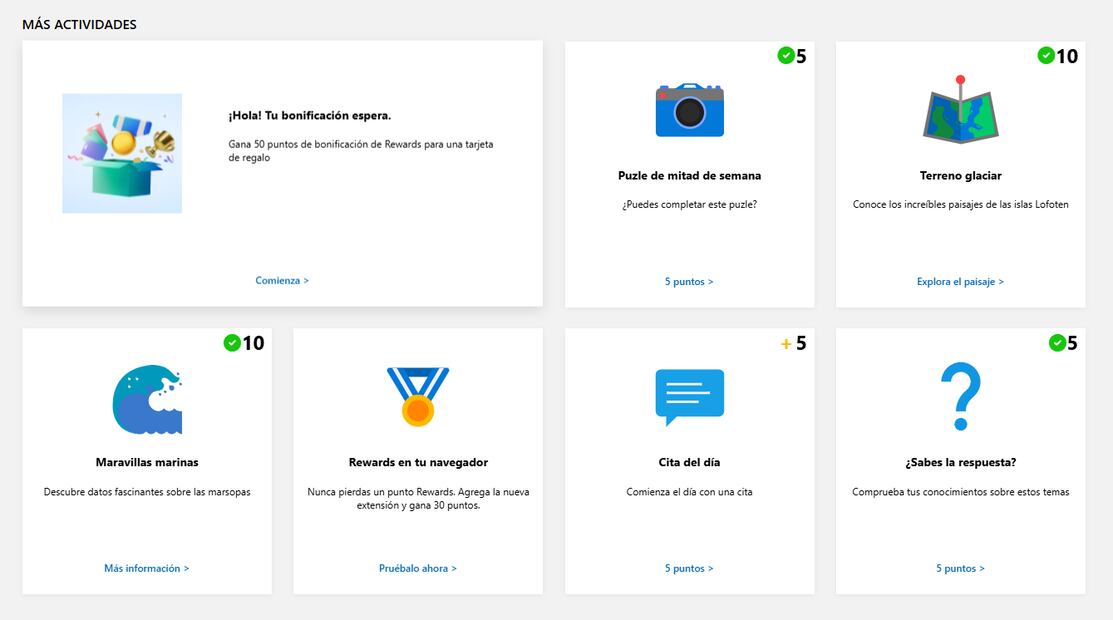The height and width of the screenshot is (620, 1113).
Task: Select the 'Rewards en tu navegador' title
Action: tap(418, 463)
